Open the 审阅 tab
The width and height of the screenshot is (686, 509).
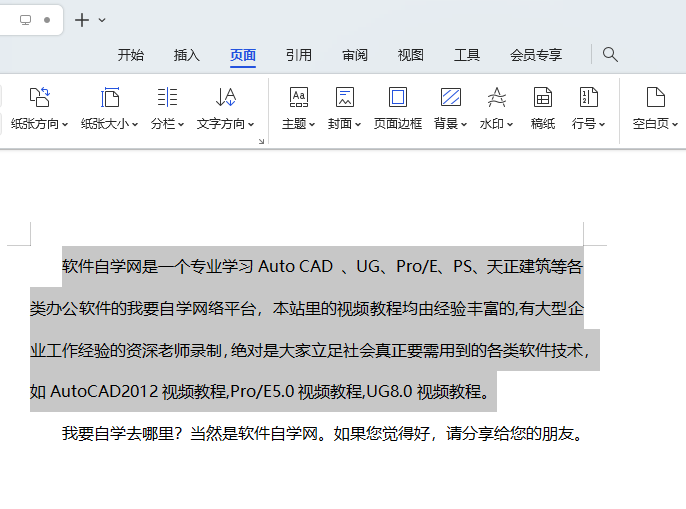tap(355, 55)
